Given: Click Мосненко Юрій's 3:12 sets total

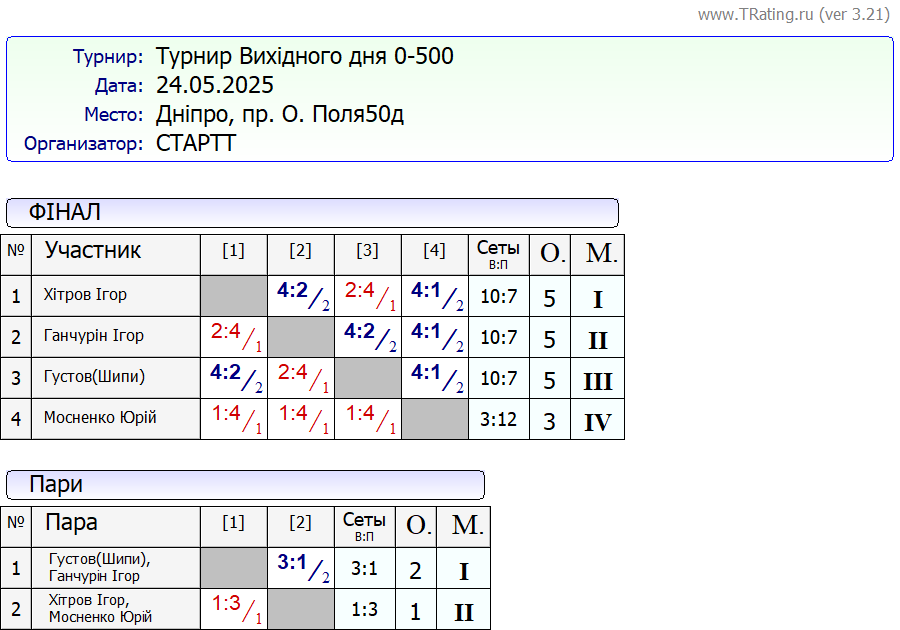Looking at the screenshot, I should point(498,419).
